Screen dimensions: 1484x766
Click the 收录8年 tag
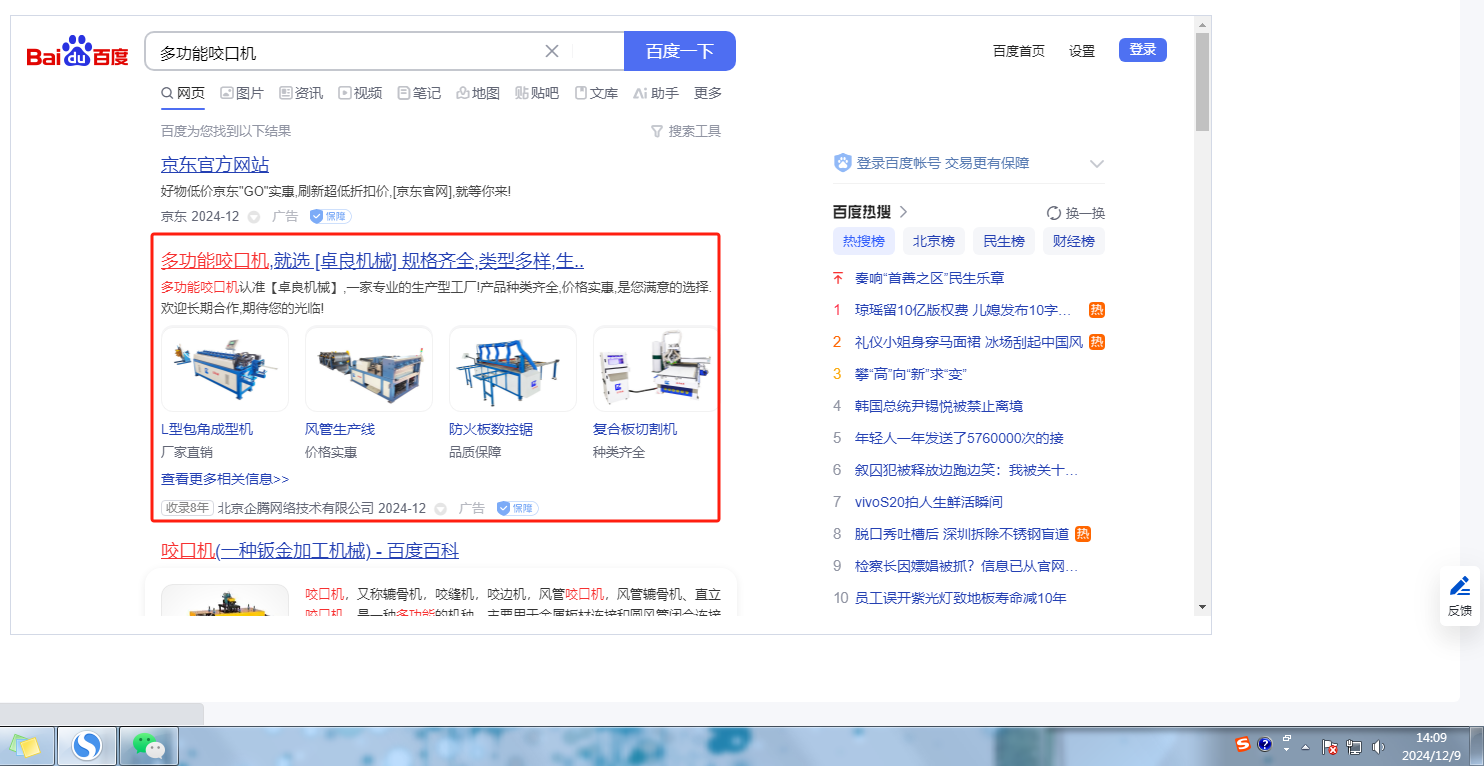click(x=188, y=508)
